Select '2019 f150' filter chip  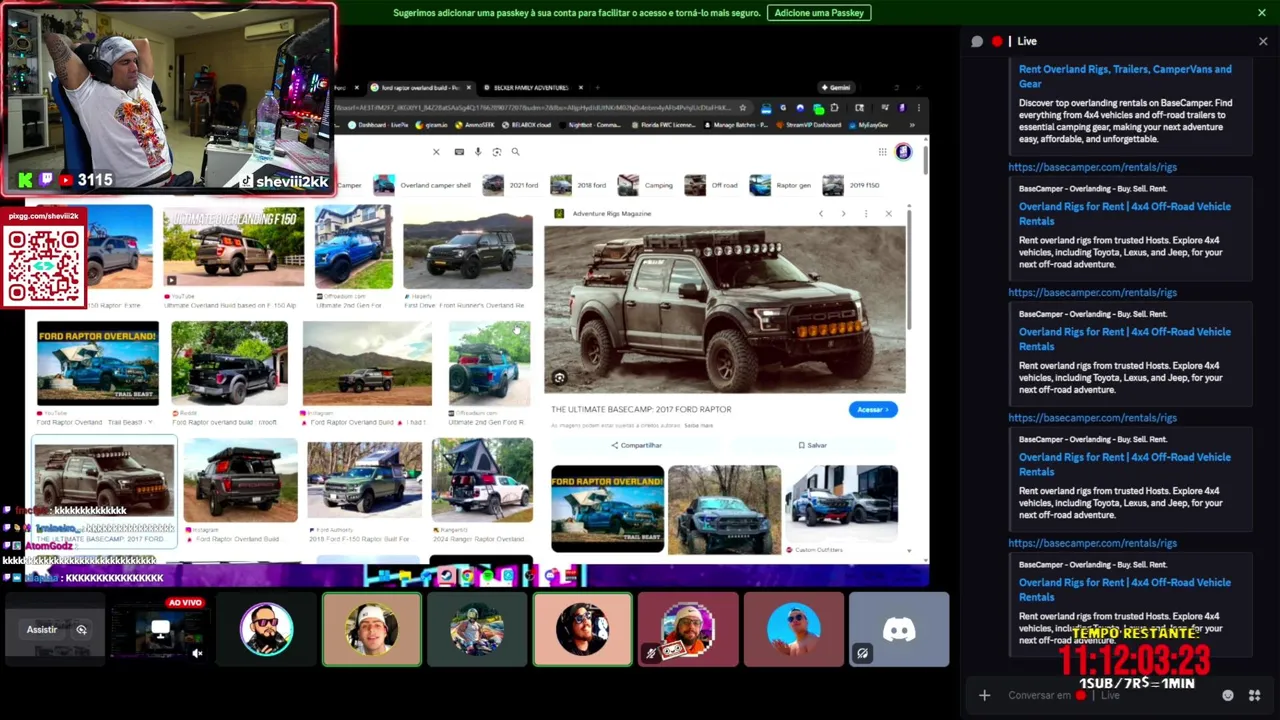(x=851, y=185)
